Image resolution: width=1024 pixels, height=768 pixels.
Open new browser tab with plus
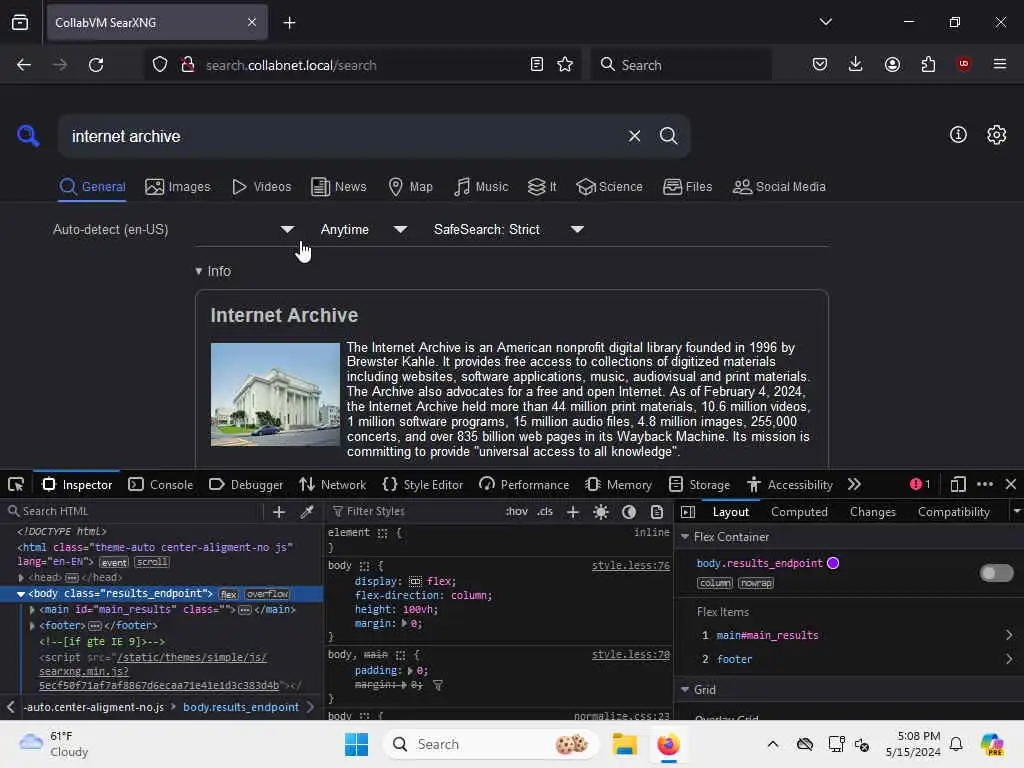289,23
